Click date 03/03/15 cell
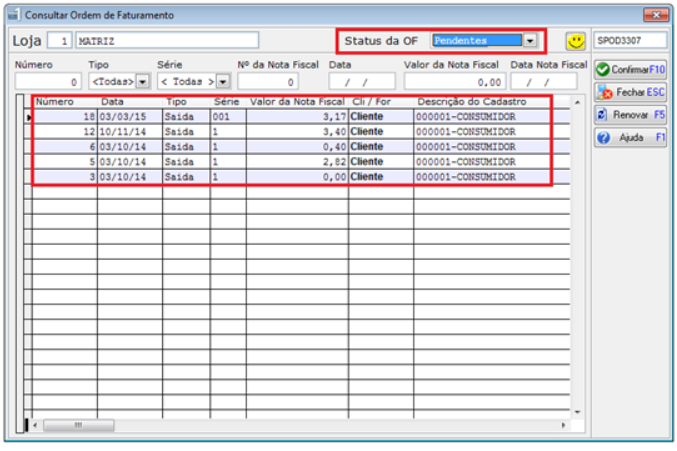The image size is (677, 451). (130, 117)
